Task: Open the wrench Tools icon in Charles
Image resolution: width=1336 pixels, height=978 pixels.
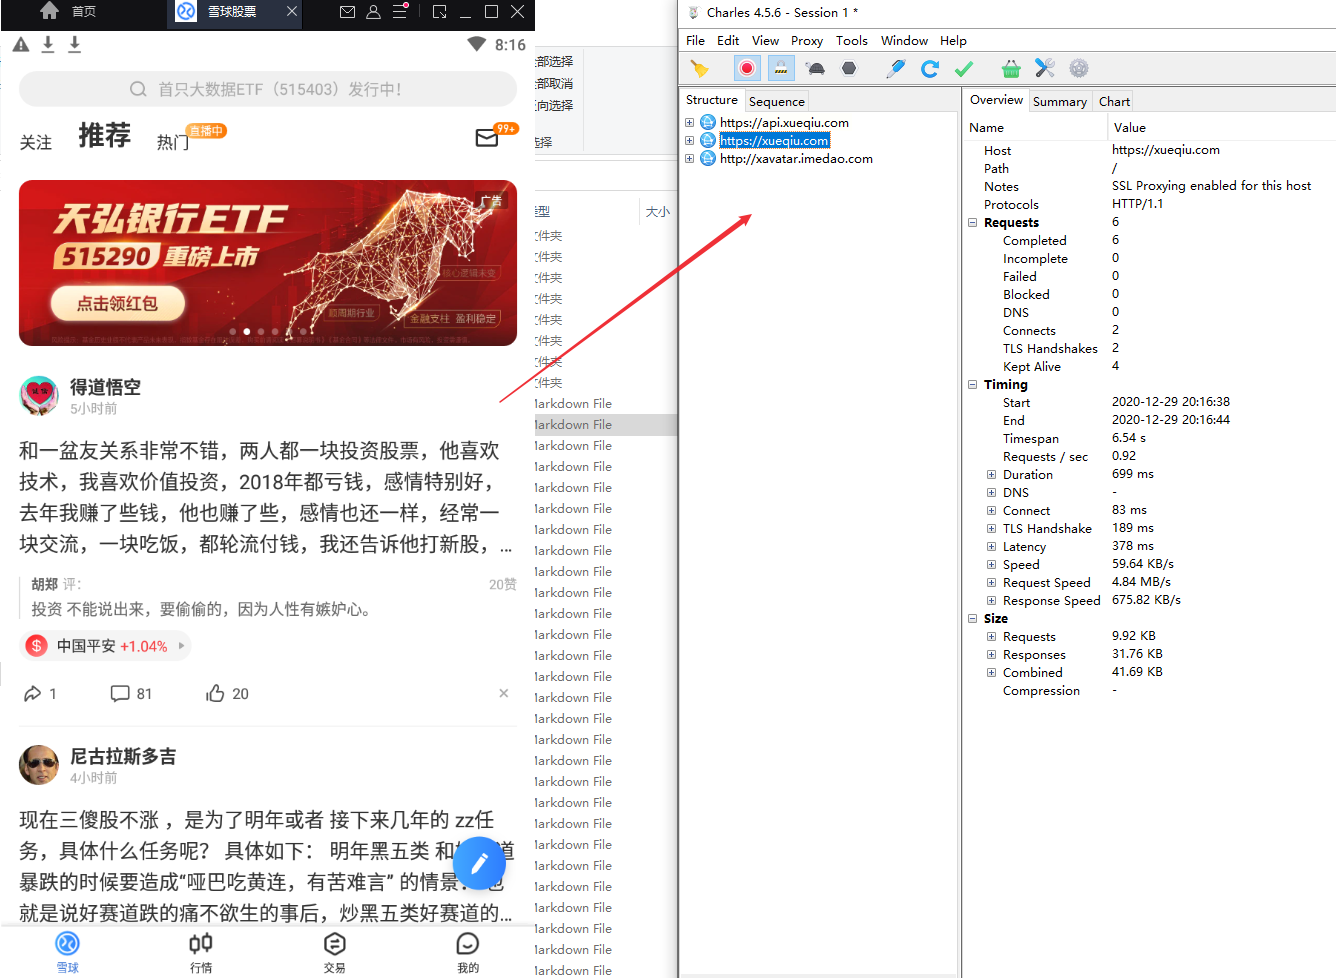Action: pos(1045,68)
